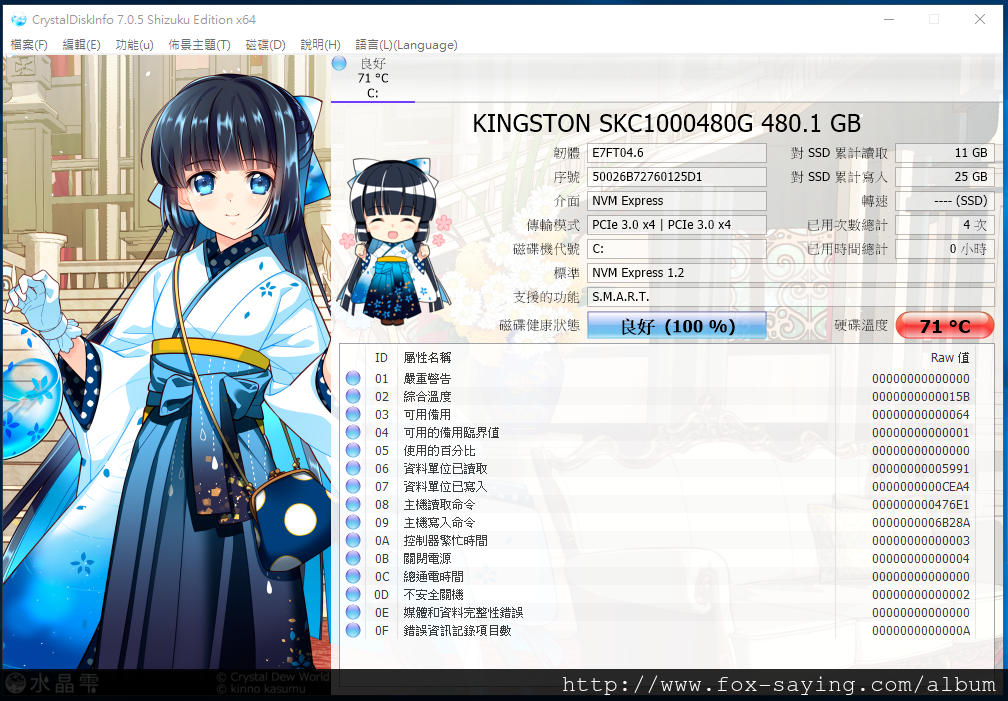Select the 主機讀取命令 attribute name
The width and height of the screenshot is (1008, 701).
pos(440,504)
